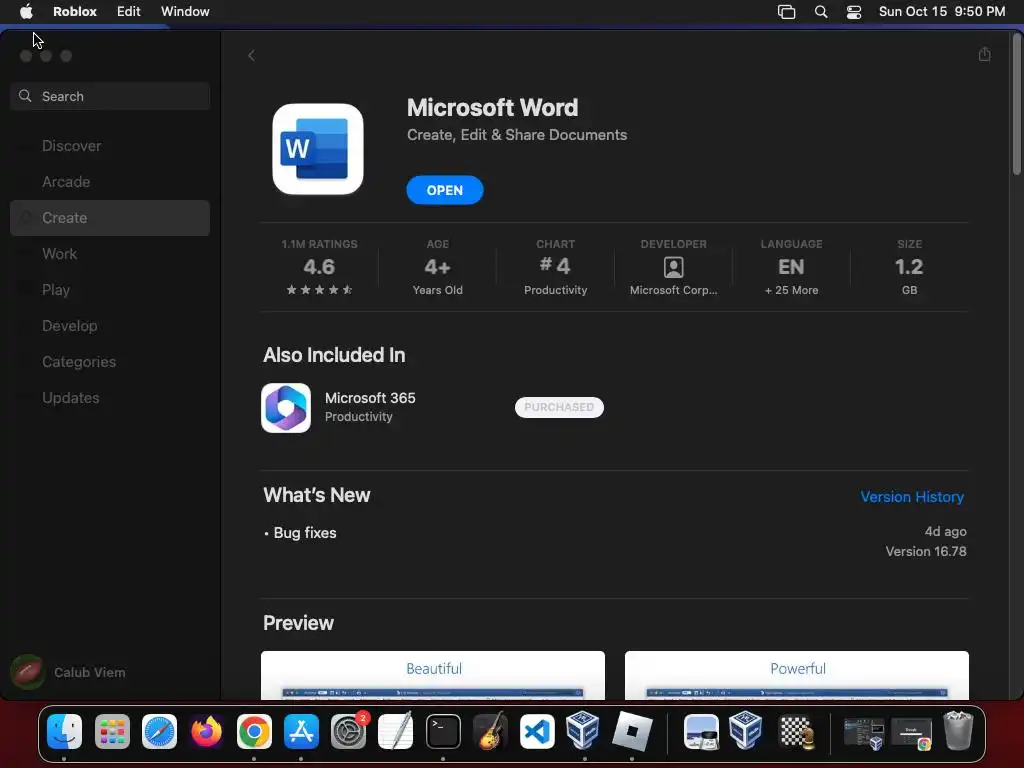Select Play in the sidebar
1024x768 pixels.
click(110, 289)
